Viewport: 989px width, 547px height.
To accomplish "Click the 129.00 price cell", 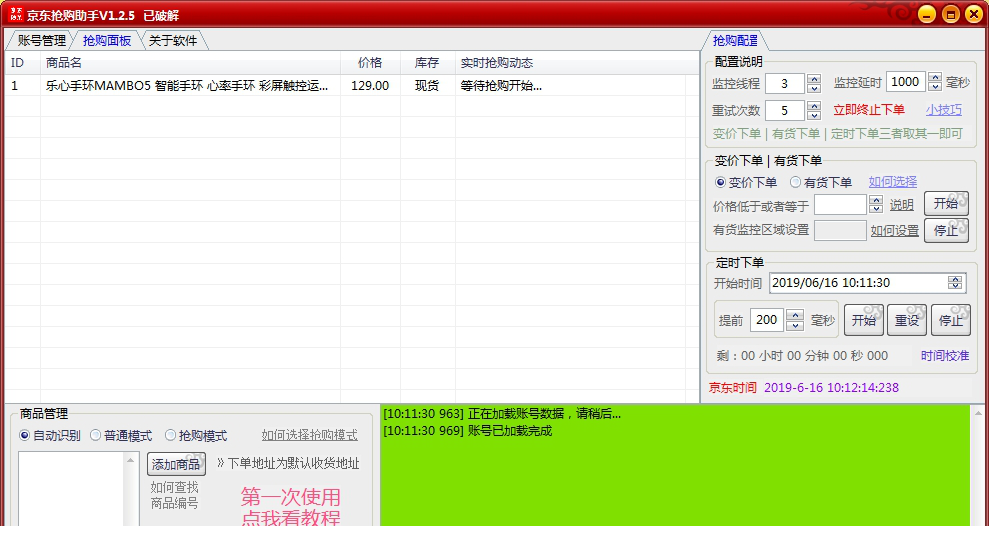I will tap(370, 86).
